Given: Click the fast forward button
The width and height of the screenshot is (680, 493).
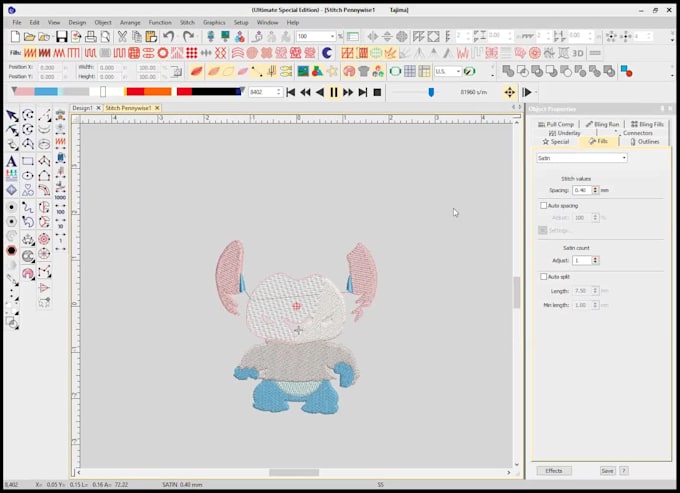Looking at the screenshot, I should click(348, 92).
